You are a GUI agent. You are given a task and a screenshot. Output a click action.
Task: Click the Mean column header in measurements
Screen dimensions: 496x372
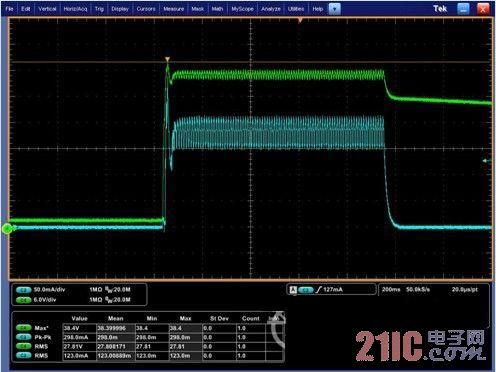[115, 318]
